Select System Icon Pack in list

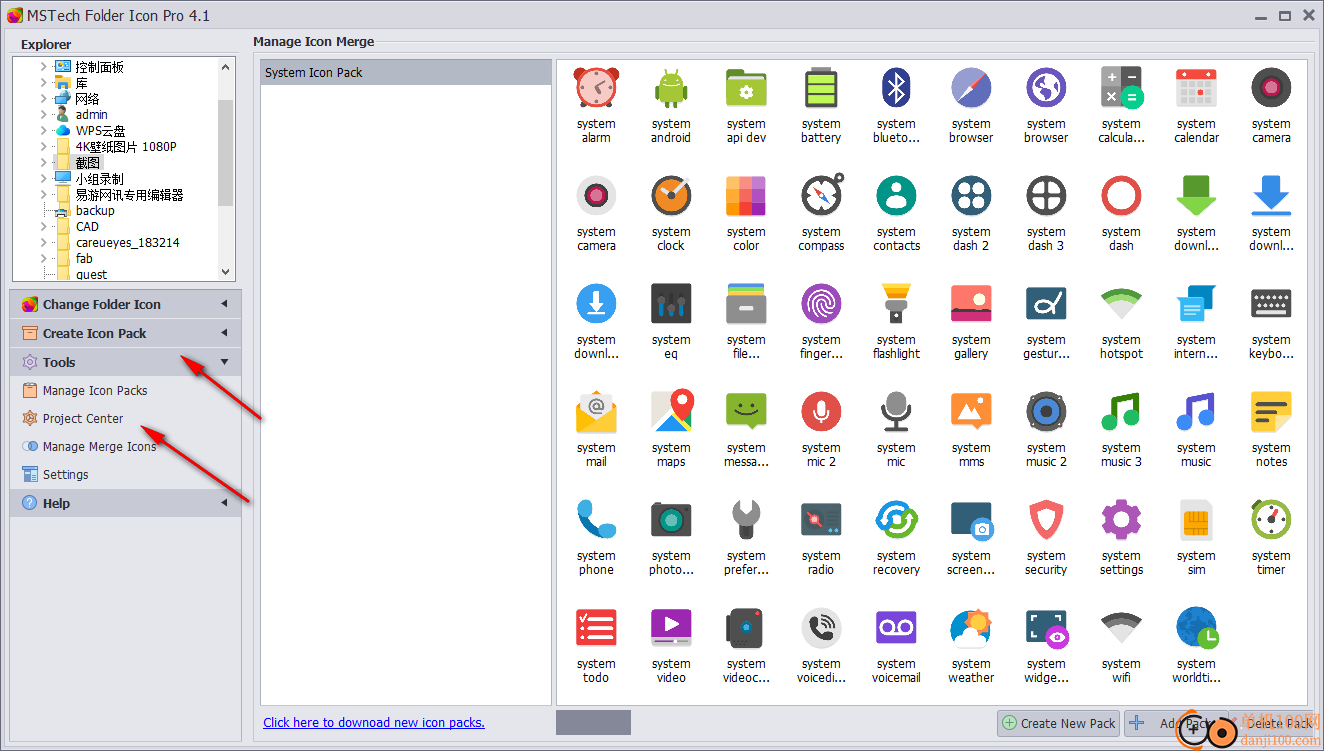pyautogui.click(x=406, y=72)
